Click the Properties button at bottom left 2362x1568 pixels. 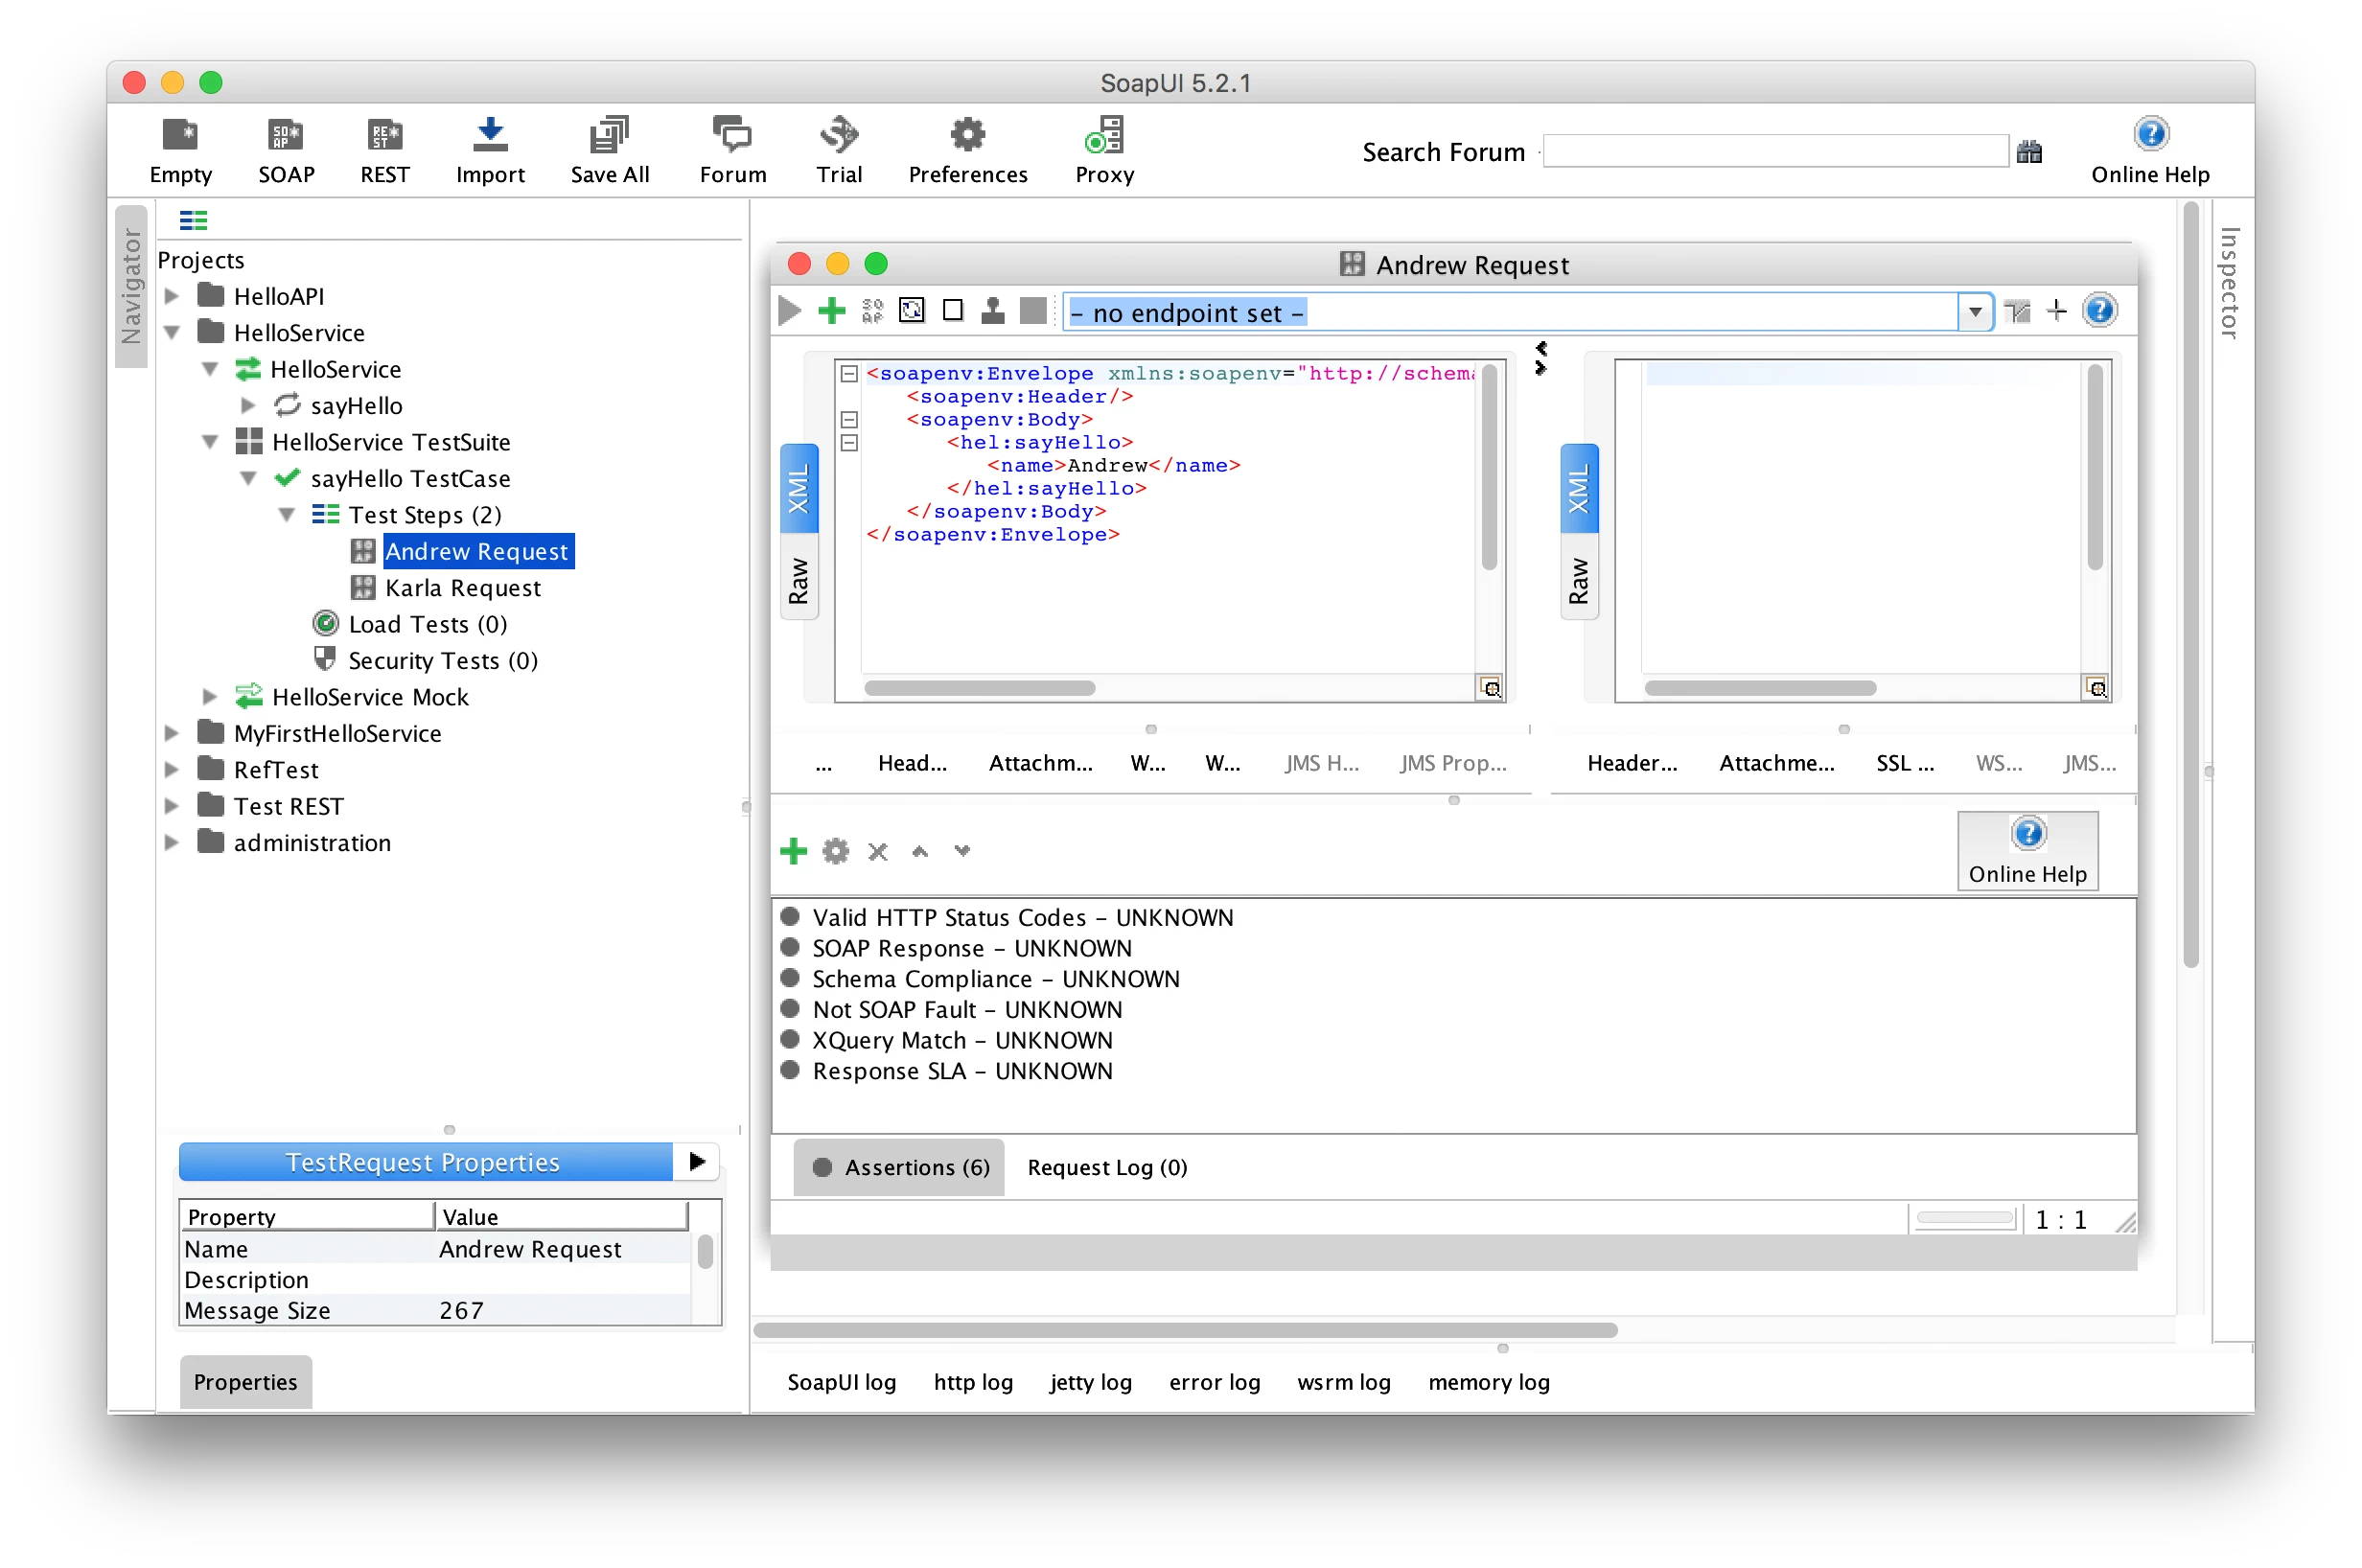click(x=245, y=1382)
